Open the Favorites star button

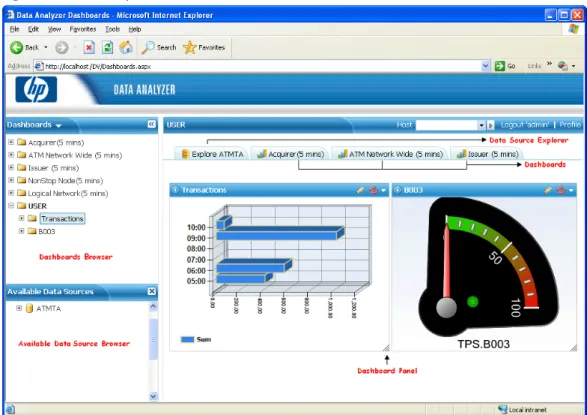tap(204, 48)
